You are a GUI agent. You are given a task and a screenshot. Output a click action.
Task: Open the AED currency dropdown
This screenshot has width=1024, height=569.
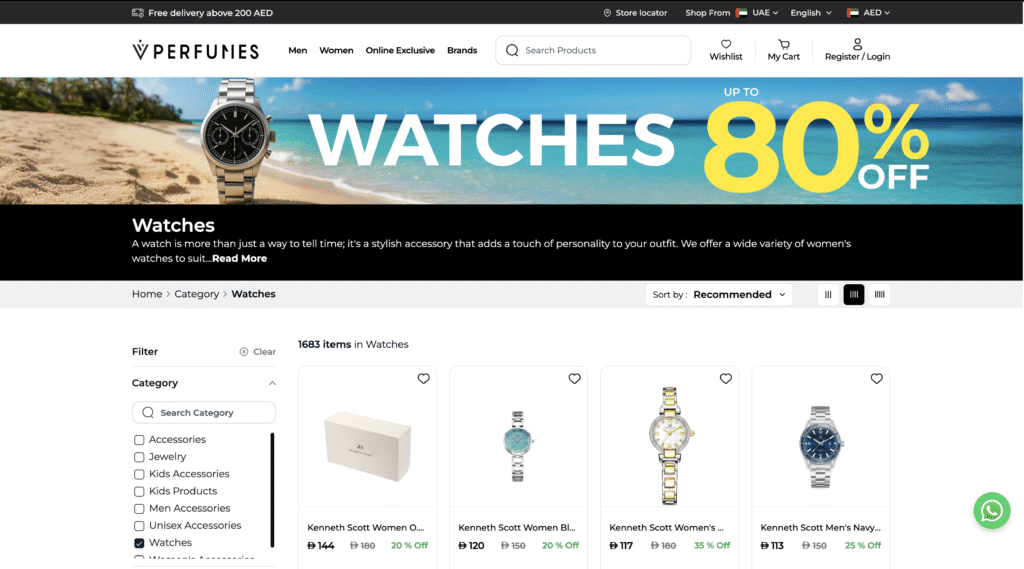[x=869, y=12]
